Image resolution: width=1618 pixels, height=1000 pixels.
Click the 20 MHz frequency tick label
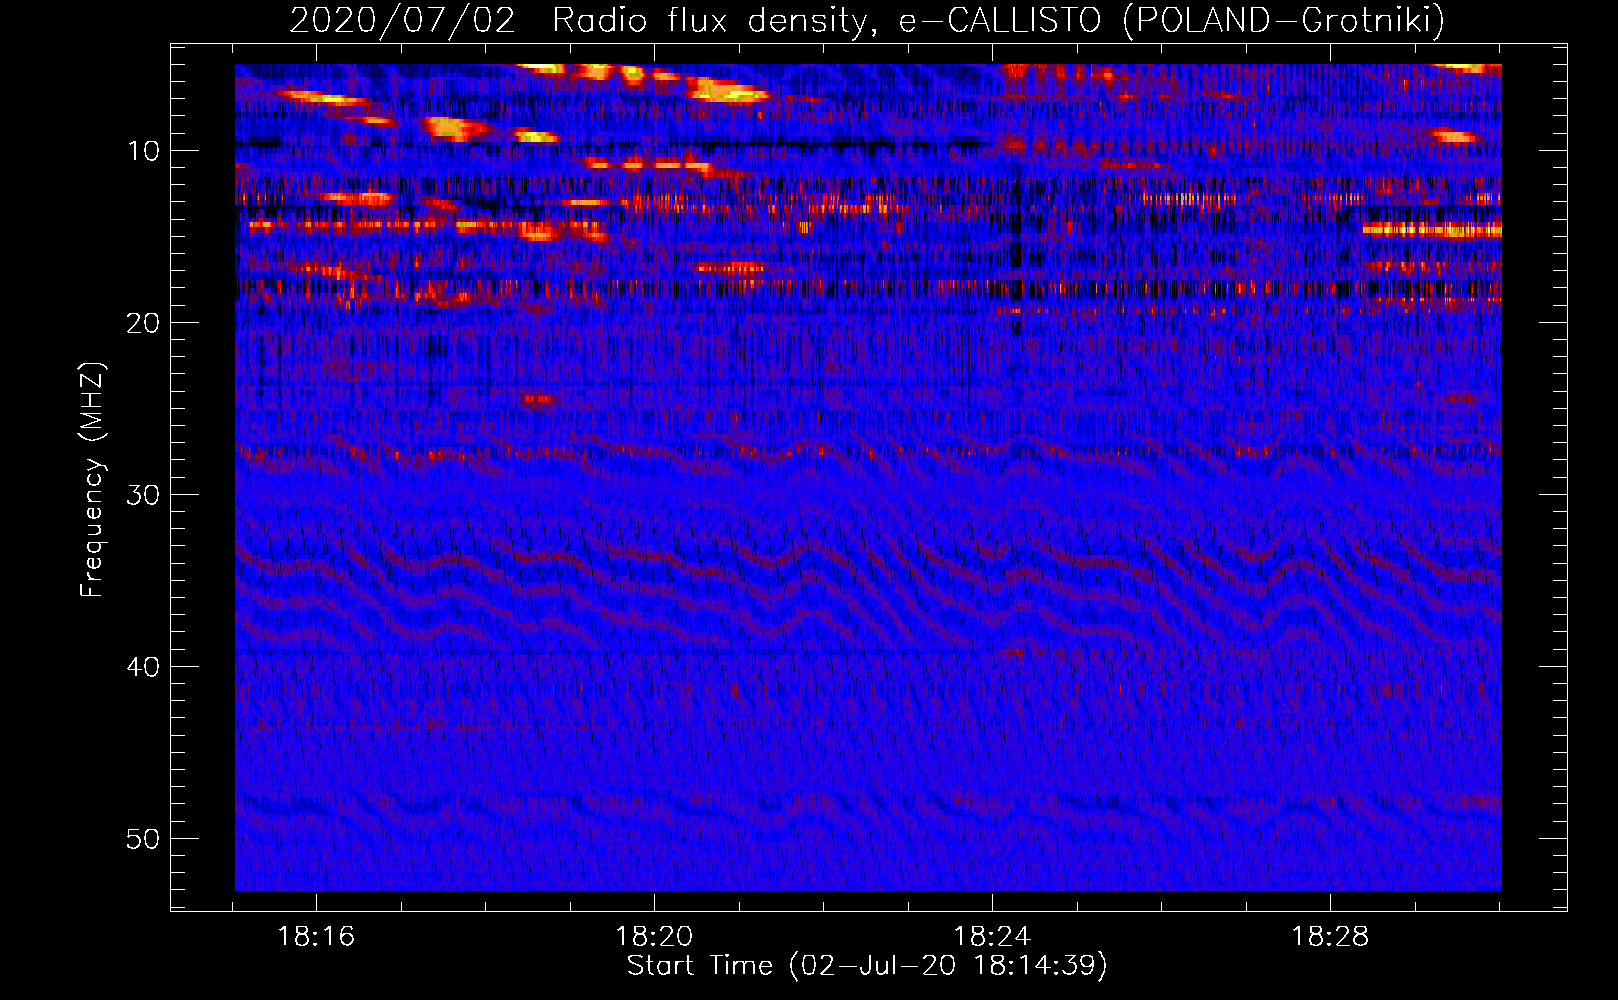coord(144,323)
